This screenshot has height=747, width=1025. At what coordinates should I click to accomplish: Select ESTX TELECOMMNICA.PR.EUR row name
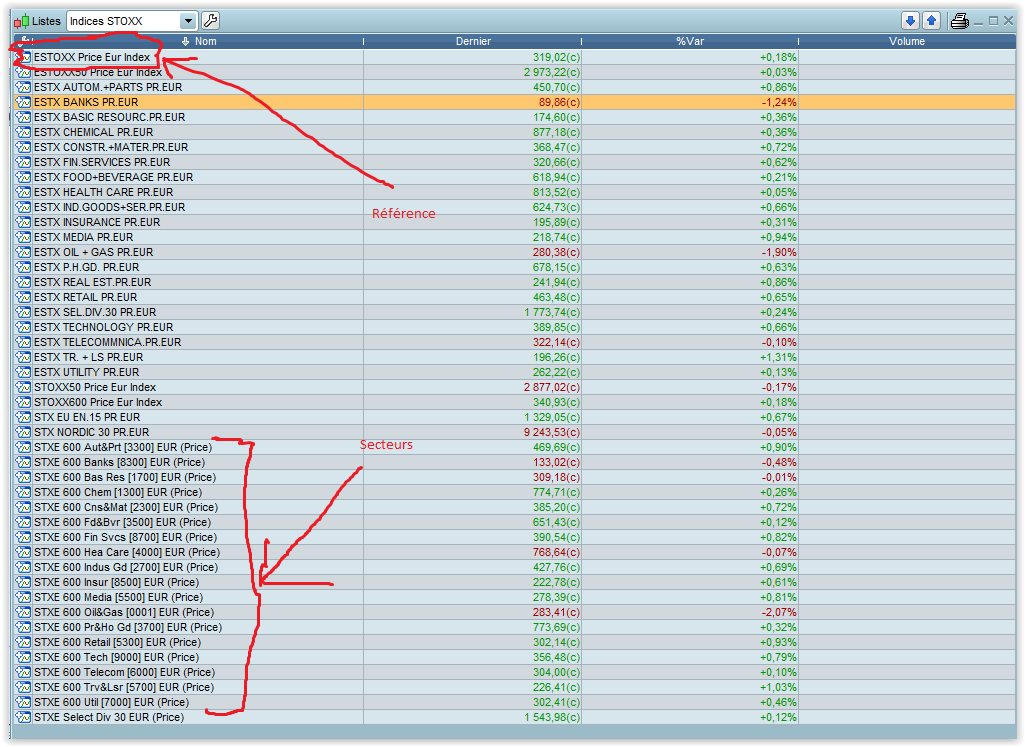(108, 342)
